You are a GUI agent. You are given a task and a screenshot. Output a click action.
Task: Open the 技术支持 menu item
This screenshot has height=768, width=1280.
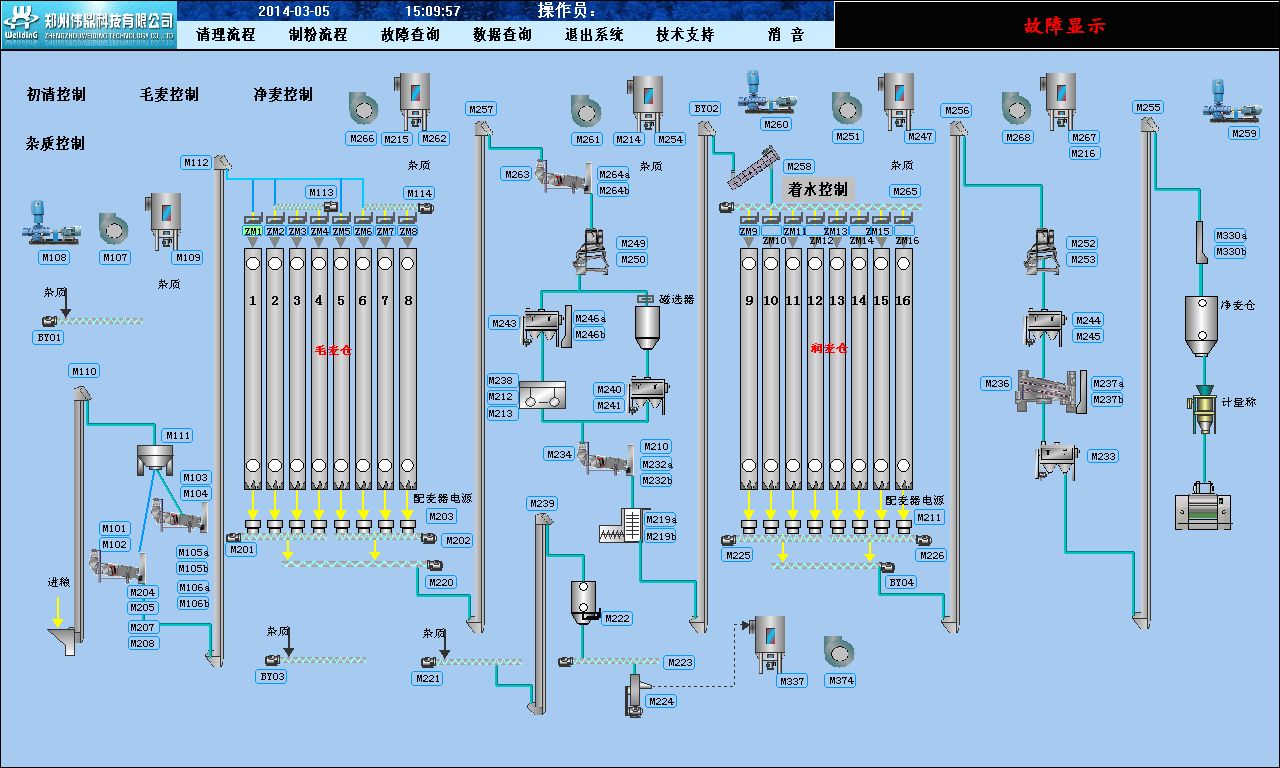tap(686, 35)
